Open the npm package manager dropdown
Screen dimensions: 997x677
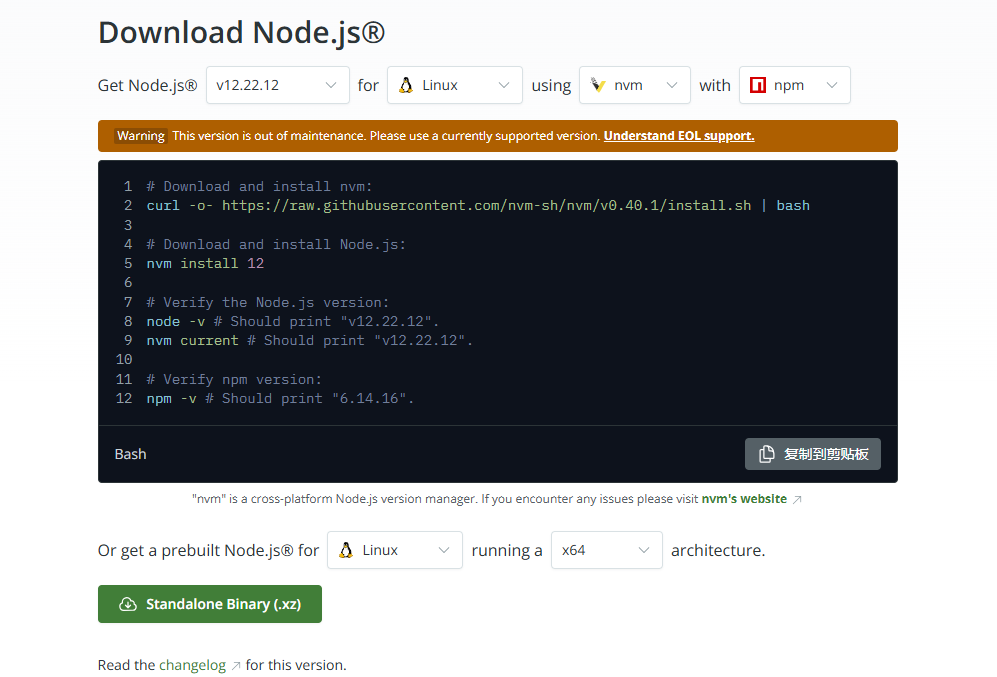point(794,85)
